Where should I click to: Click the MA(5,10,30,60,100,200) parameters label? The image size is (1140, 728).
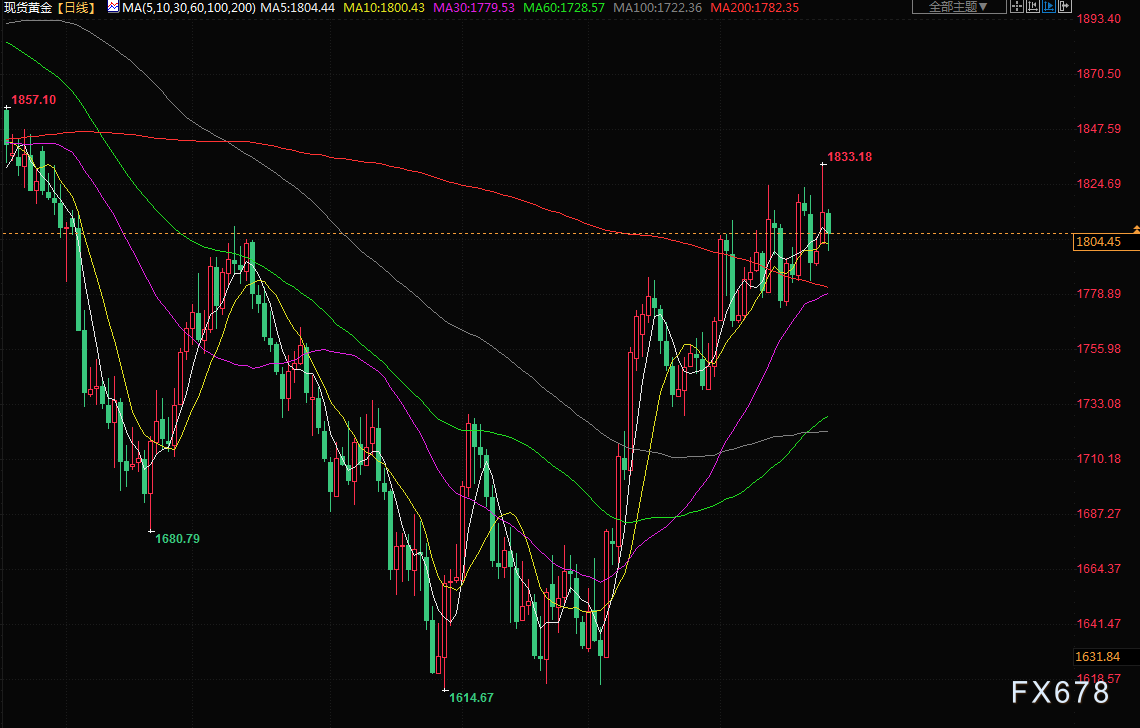click(x=189, y=8)
